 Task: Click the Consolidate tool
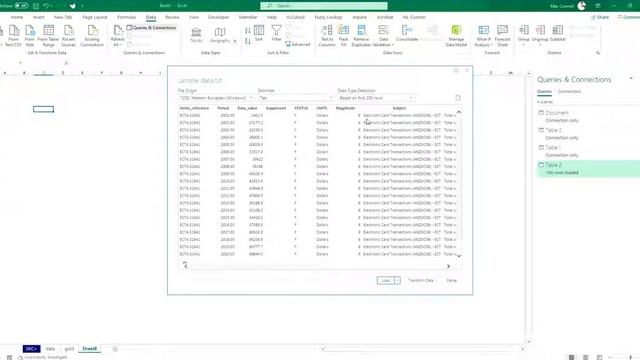point(407,33)
